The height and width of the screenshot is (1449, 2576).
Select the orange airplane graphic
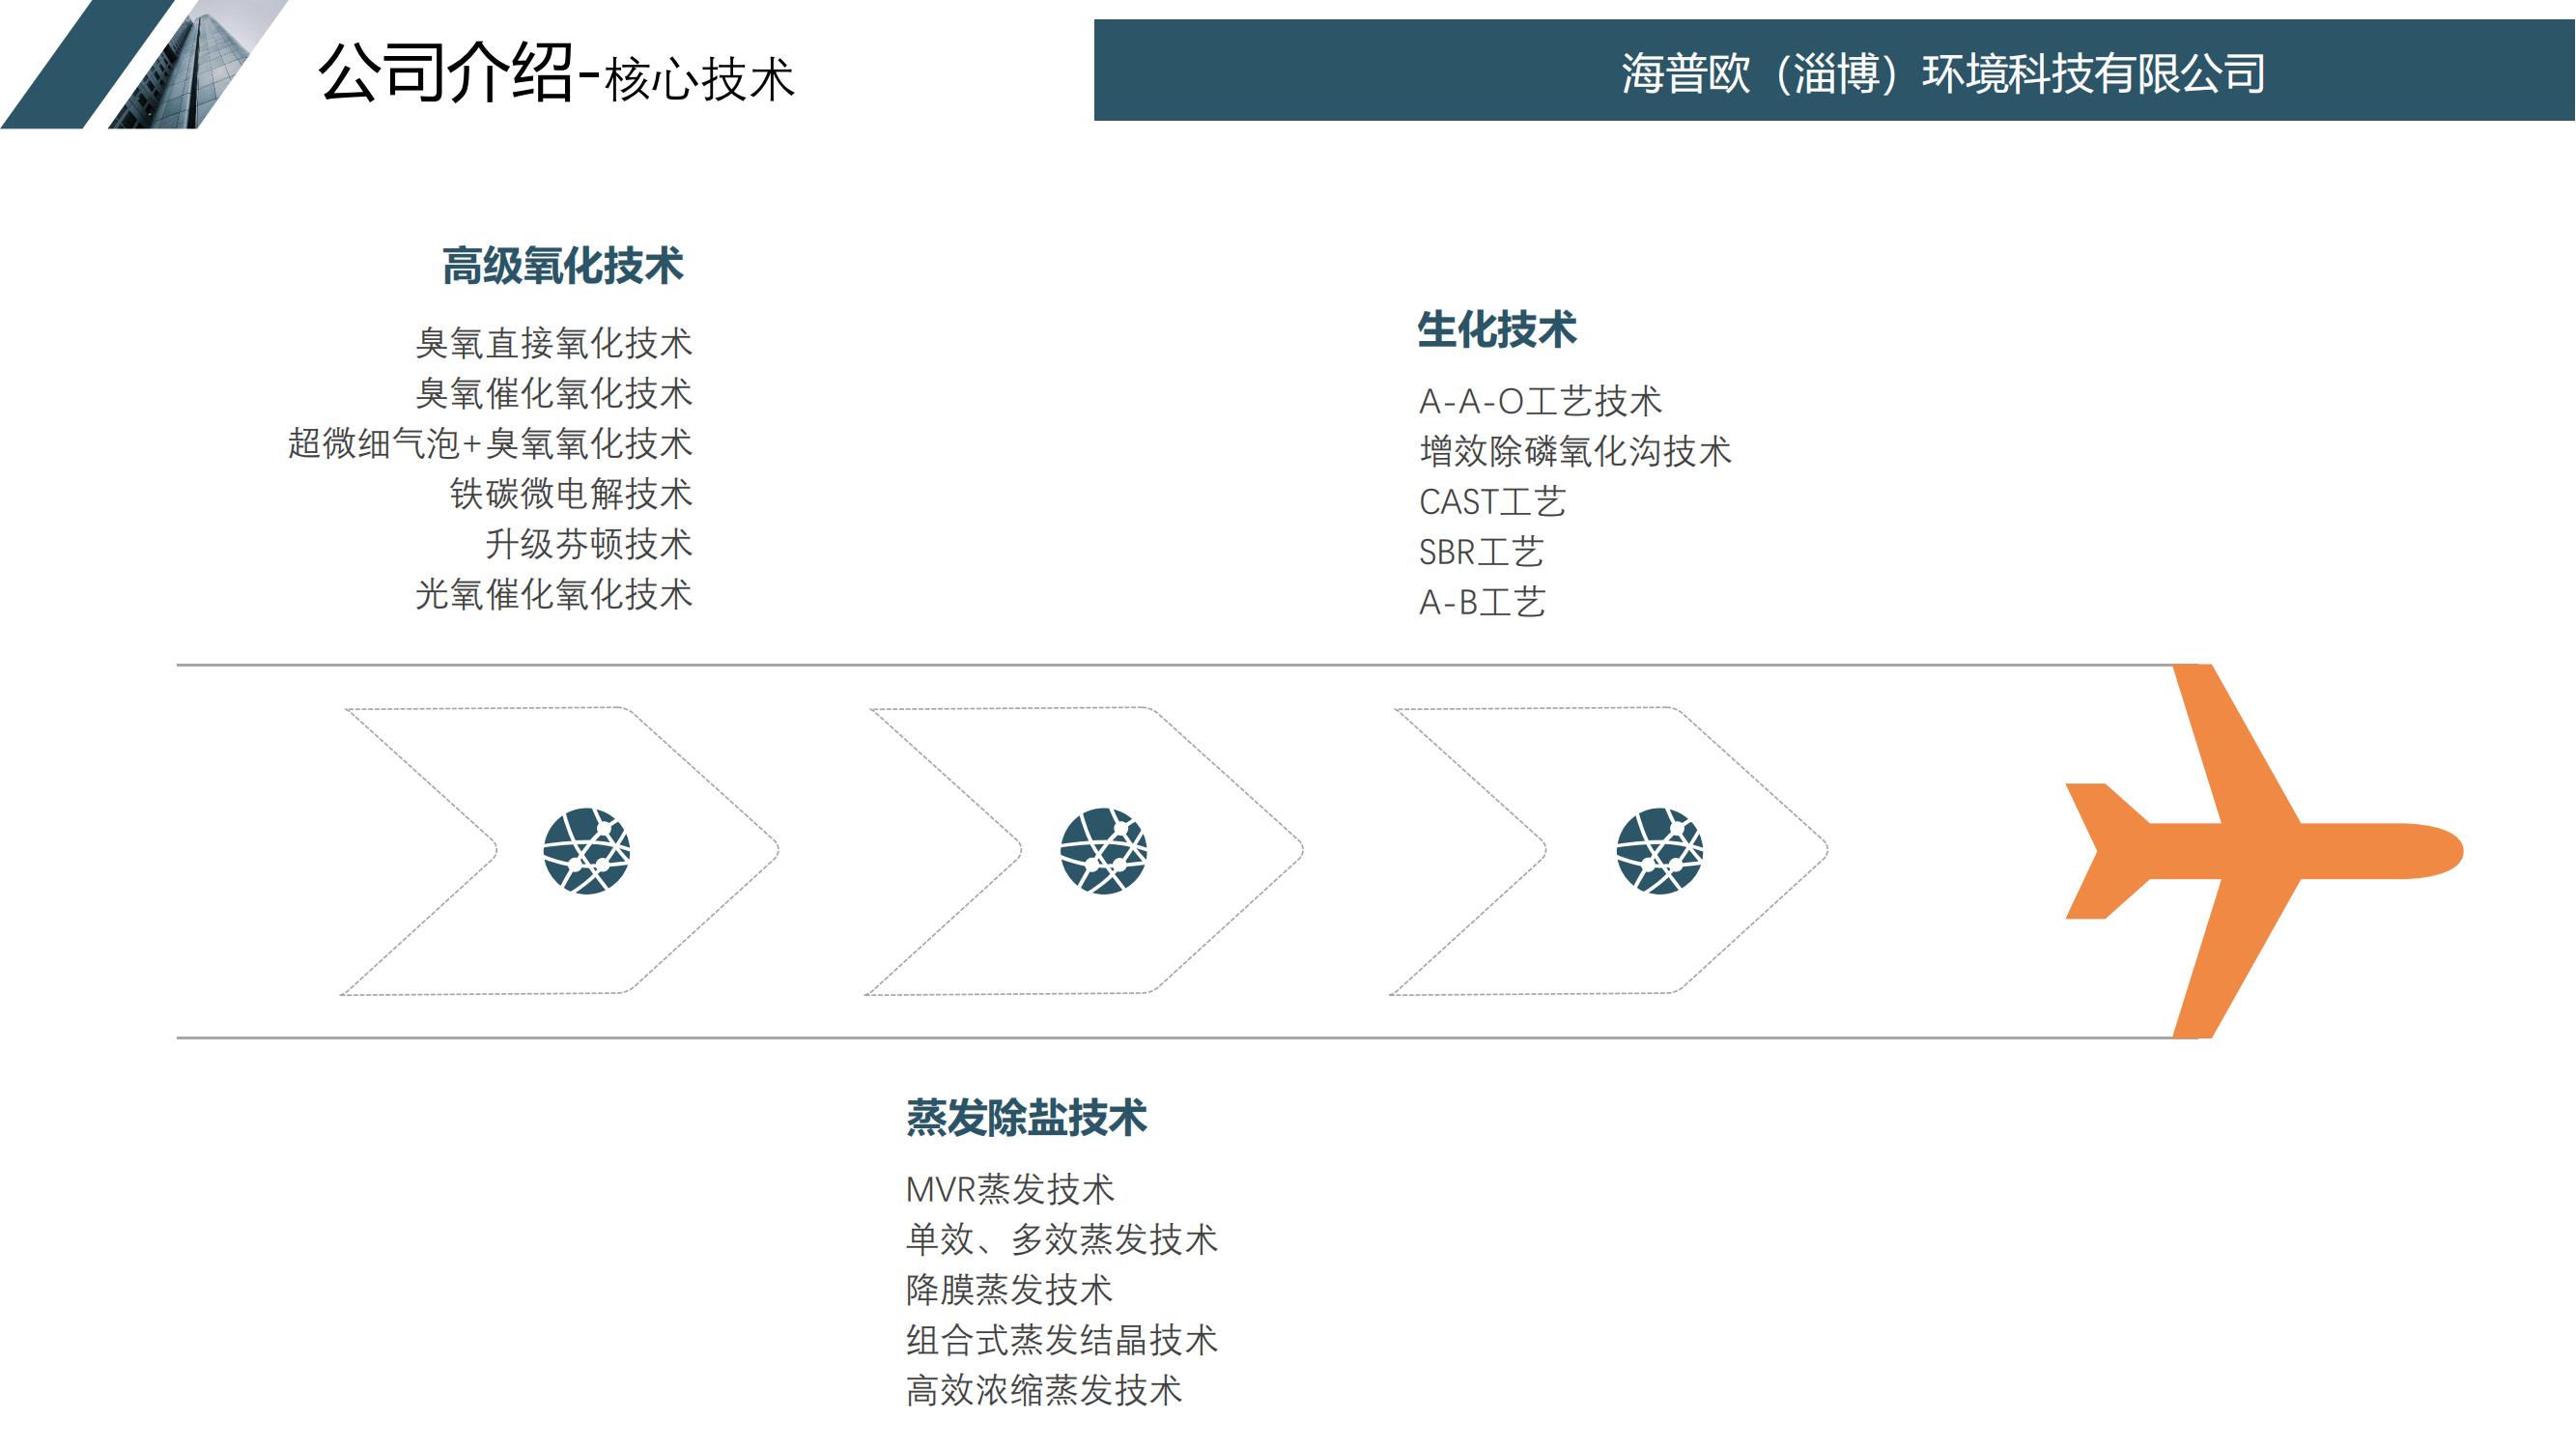(2264, 851)
